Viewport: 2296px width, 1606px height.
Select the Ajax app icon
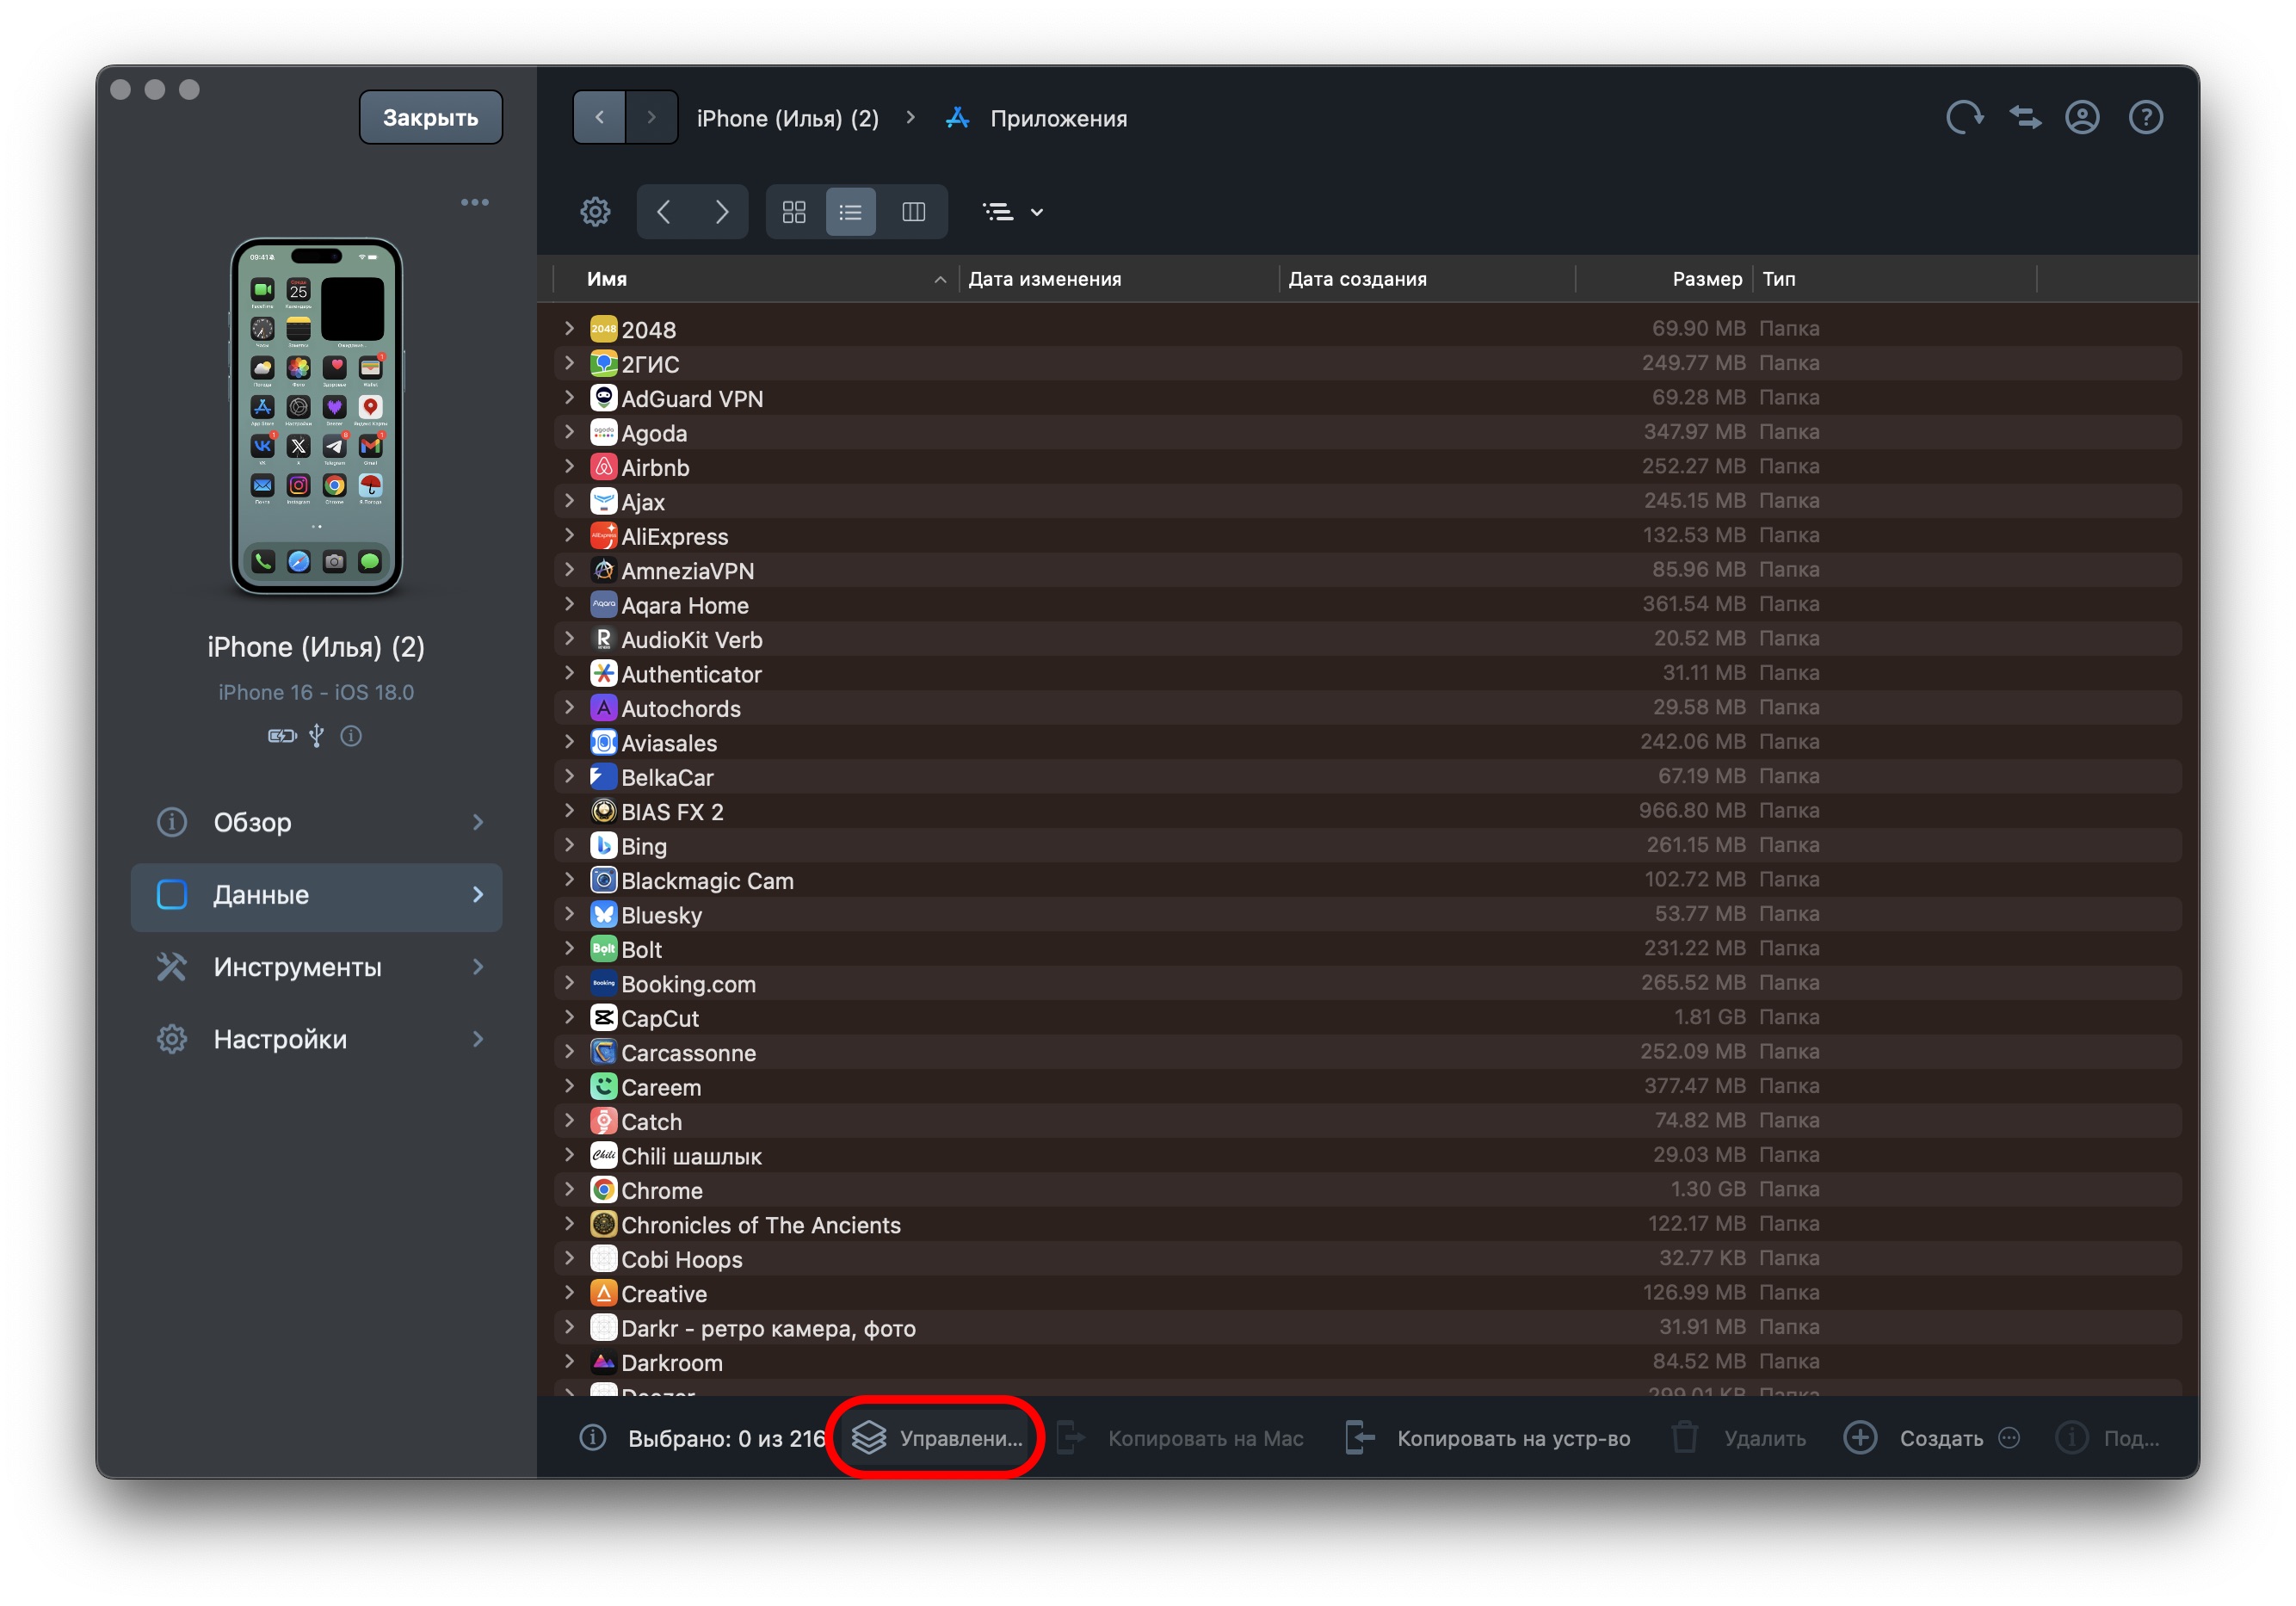(604, 502)
